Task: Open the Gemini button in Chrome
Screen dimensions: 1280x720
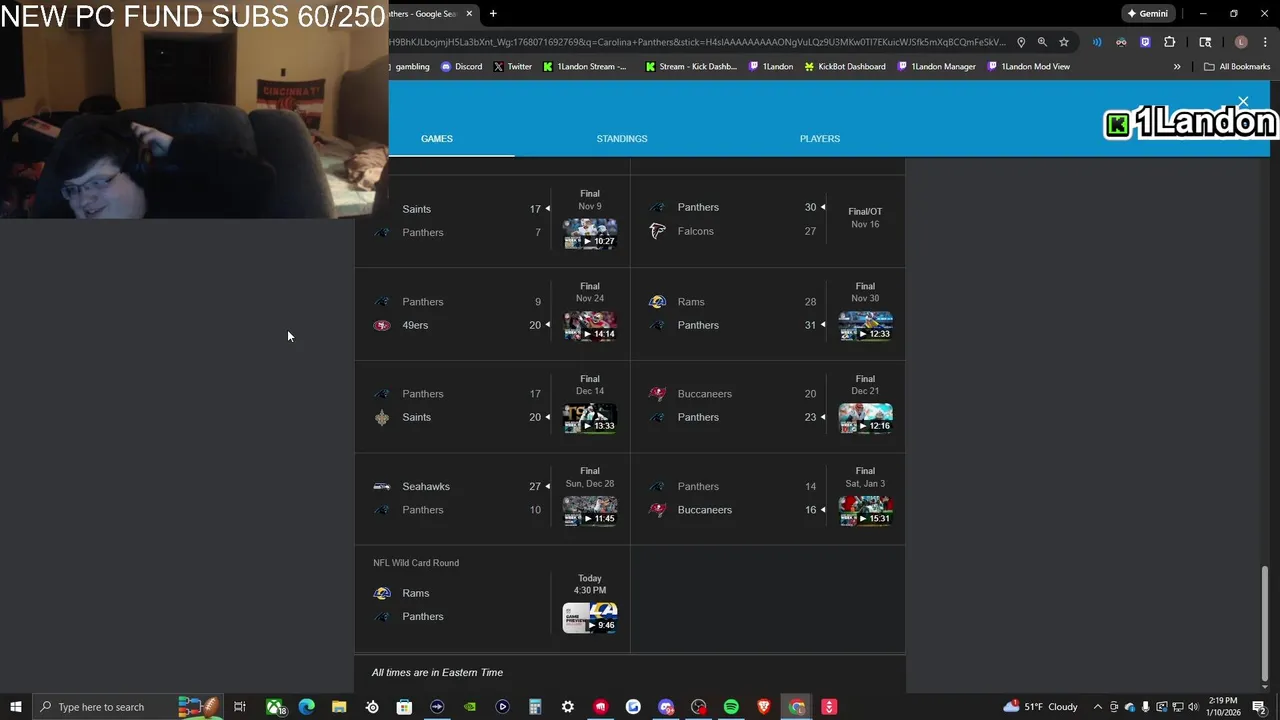Action: coord(1147,14)
